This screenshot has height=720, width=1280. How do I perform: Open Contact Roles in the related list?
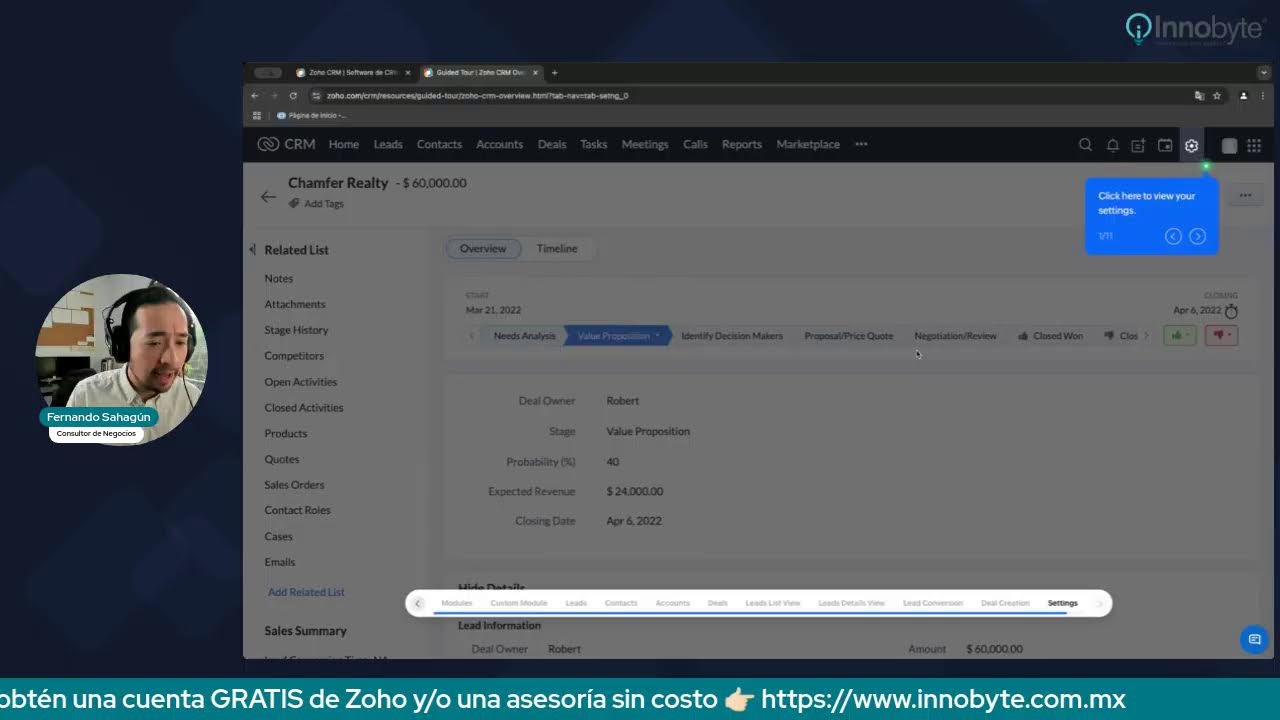pyautogui.click(x=297, y=510)
